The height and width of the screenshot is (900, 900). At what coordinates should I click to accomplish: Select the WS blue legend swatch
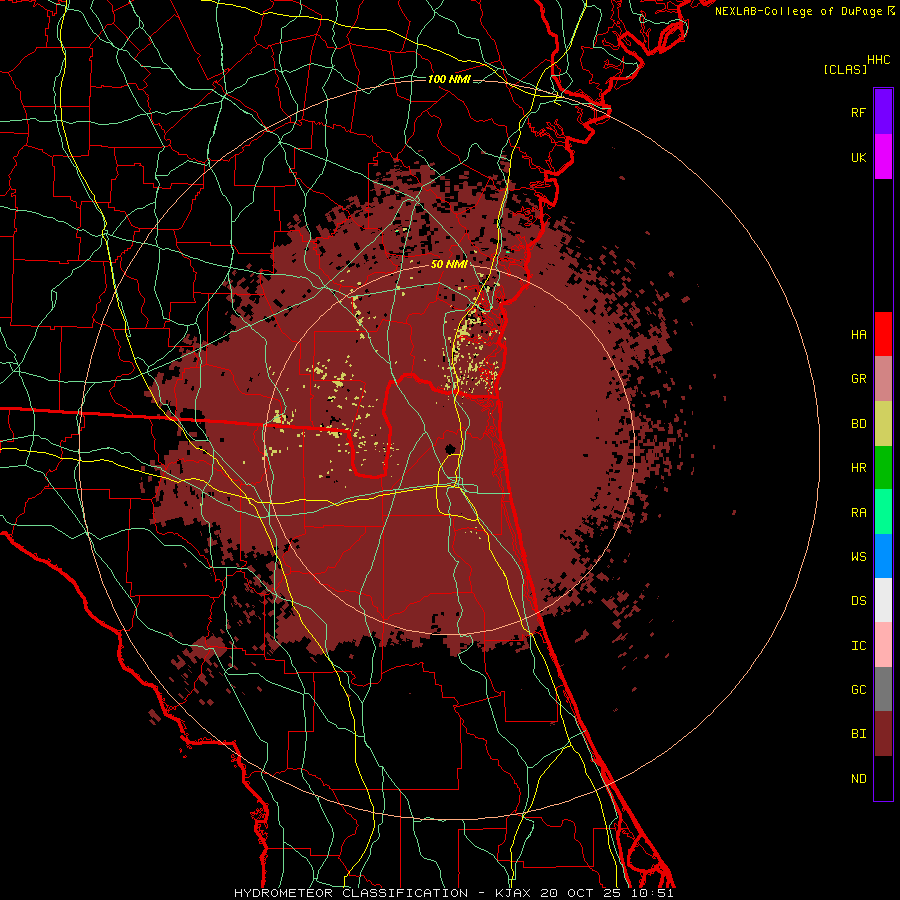883,556
